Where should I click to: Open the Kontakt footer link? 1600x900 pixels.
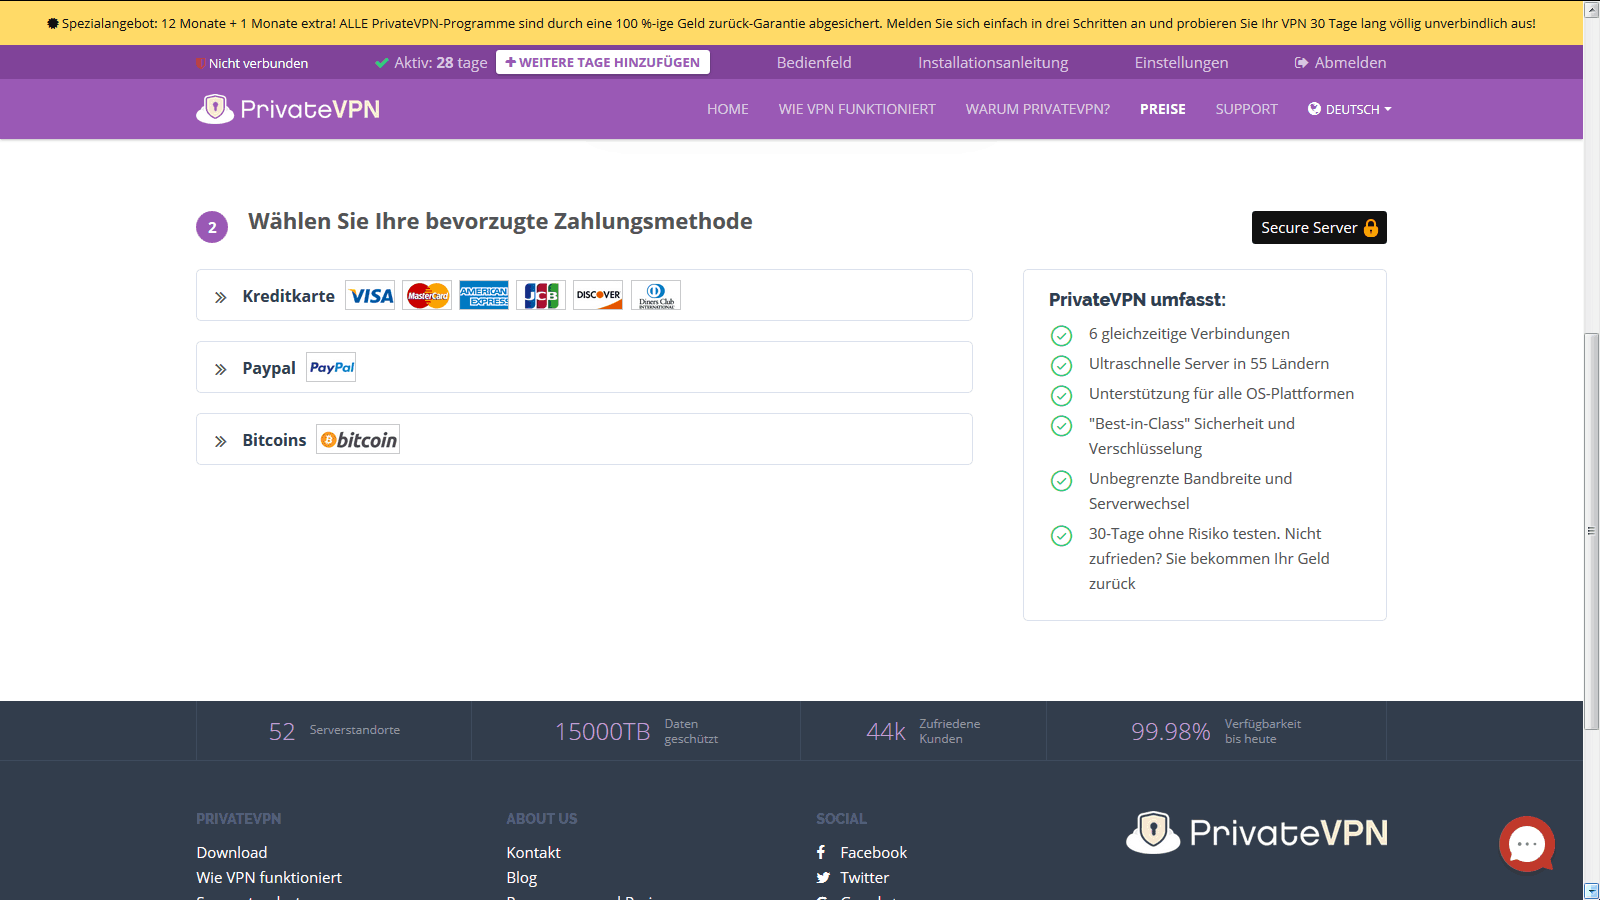click(533, 852)
